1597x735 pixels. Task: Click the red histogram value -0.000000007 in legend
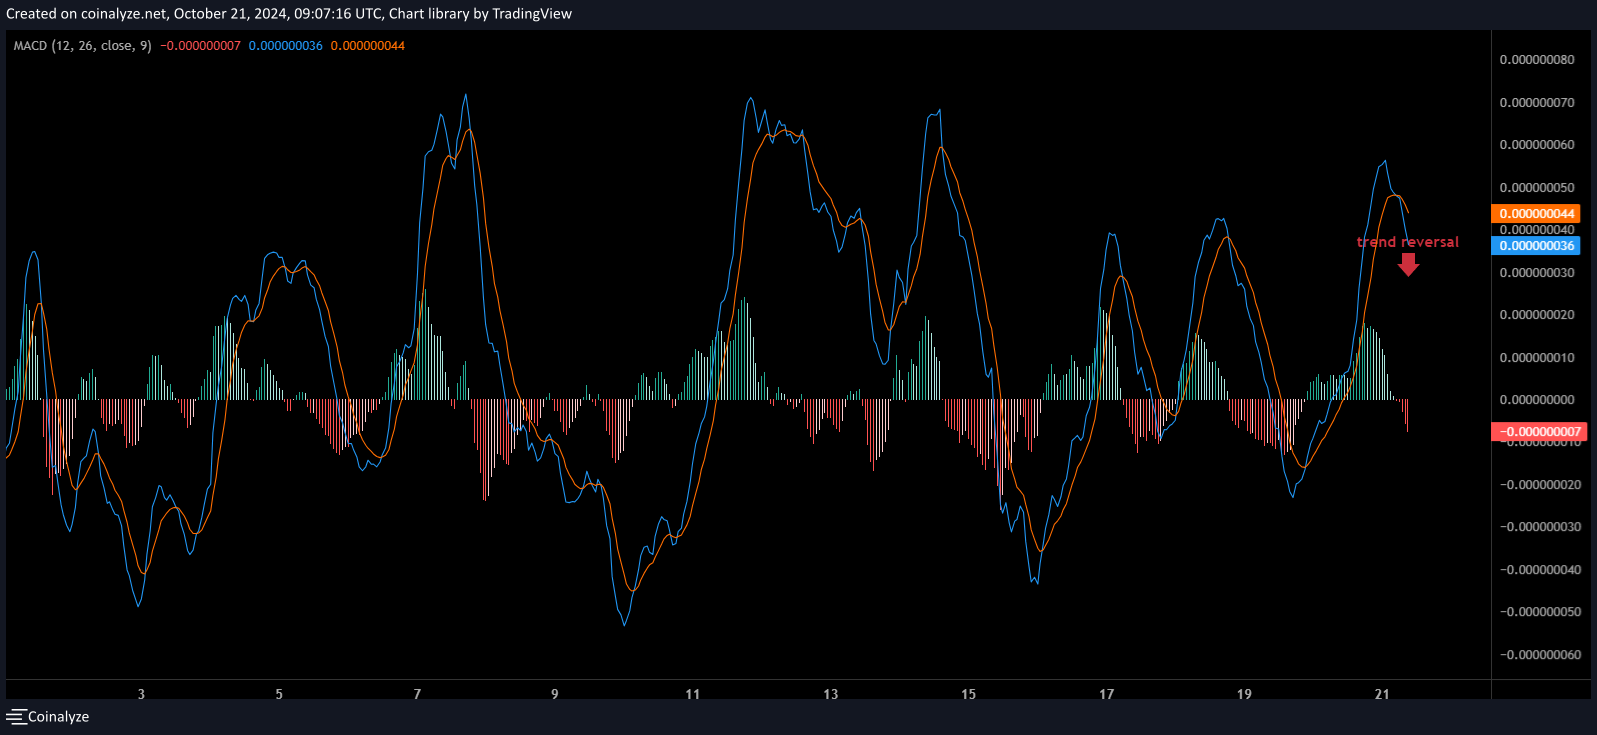201,46
